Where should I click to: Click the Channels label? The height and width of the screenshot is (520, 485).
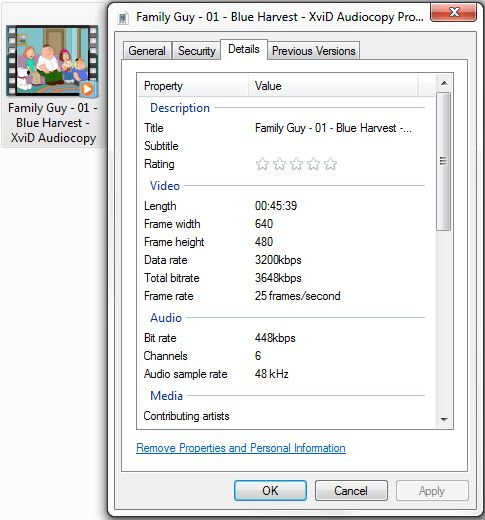click(166, 356)
